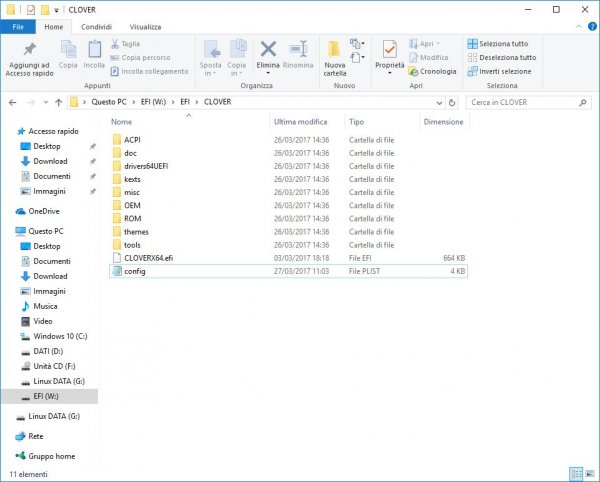Open Proprietà of the selected file
This screenshot has height=482, width=600.
pyautogui.click(x=390, y=58)
